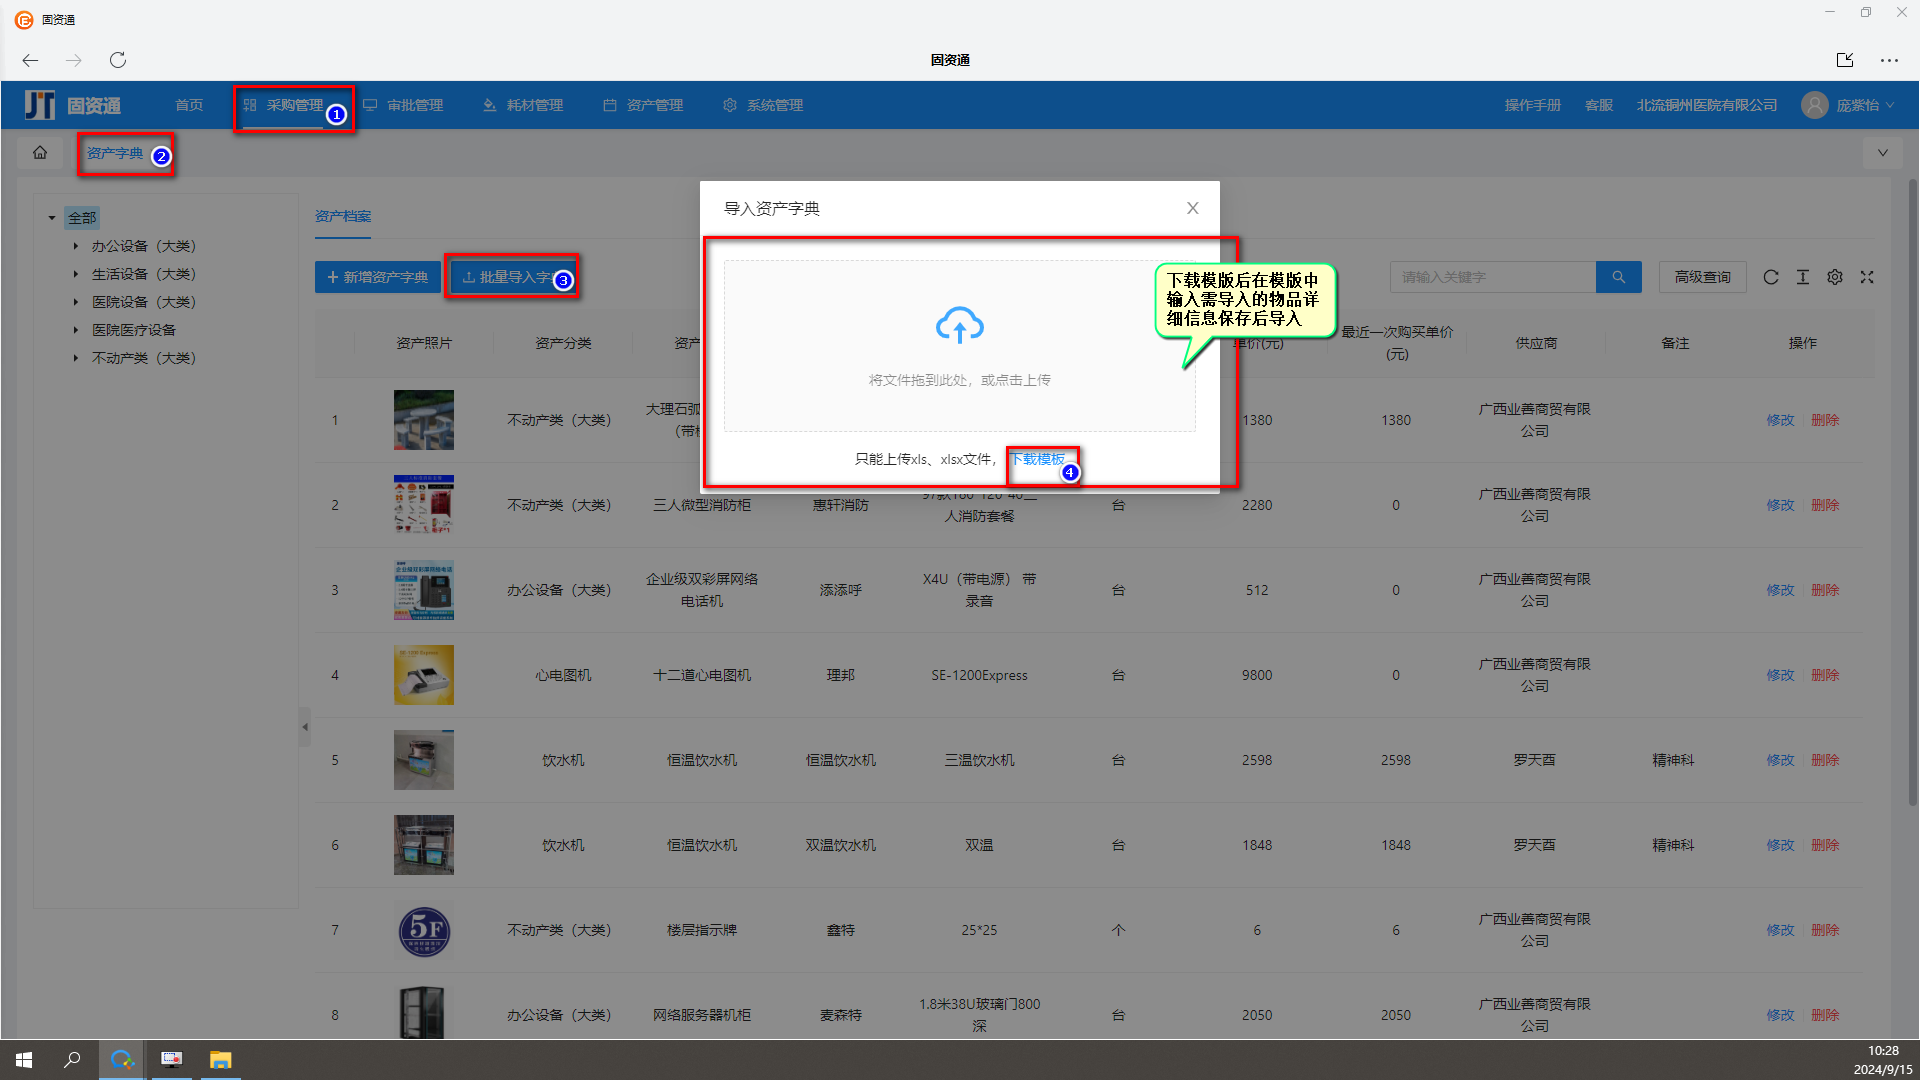Open the 首页 menu
The height and width of the screenshot is (1080, 1920).
click(189, 105)
